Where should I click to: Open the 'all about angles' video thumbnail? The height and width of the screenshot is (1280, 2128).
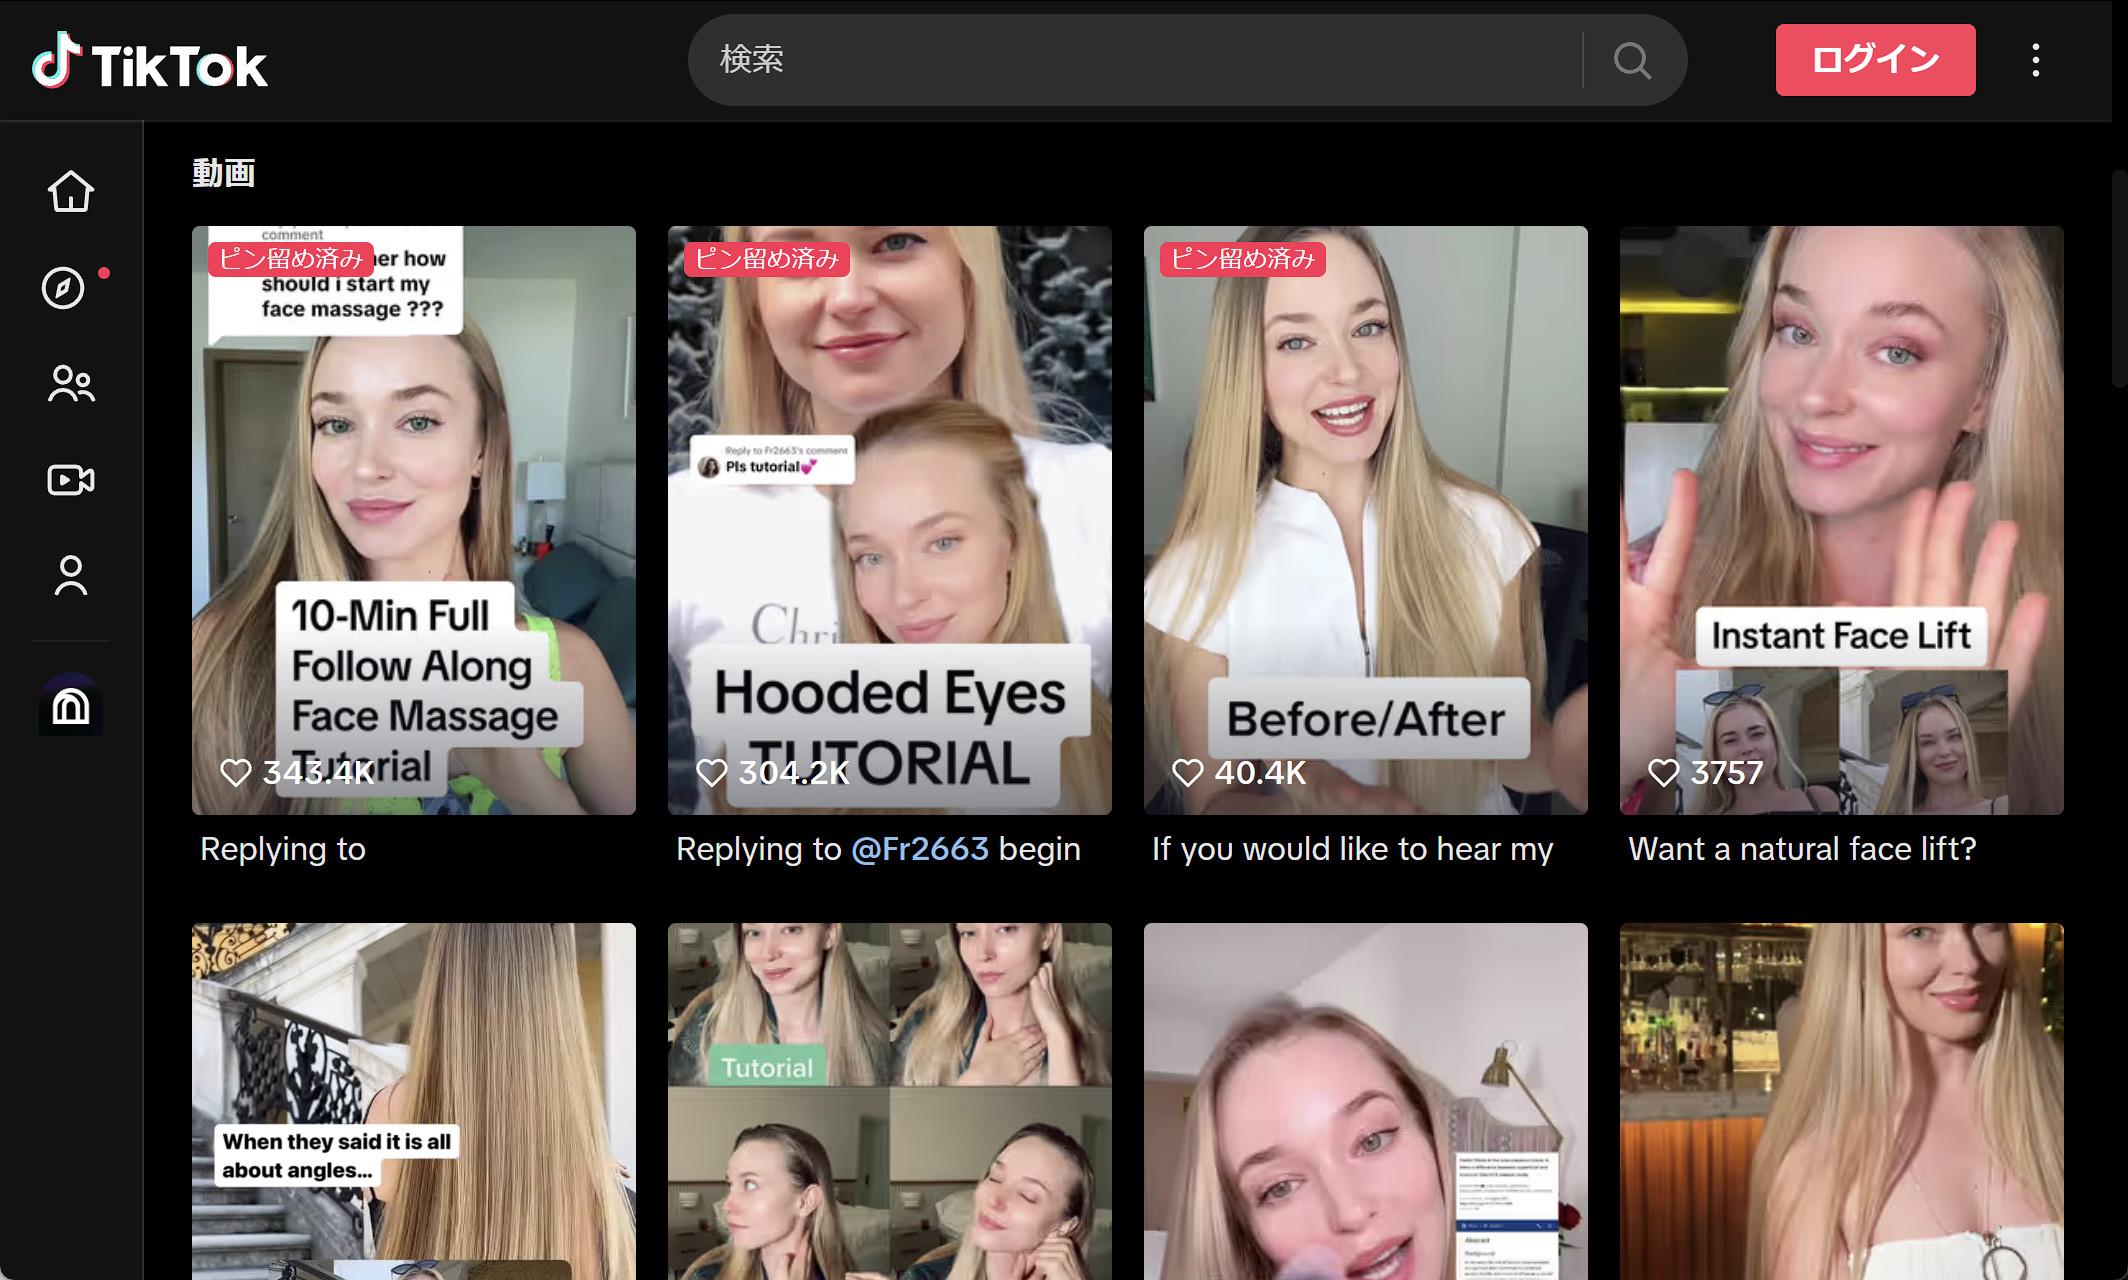[414, 1101]
